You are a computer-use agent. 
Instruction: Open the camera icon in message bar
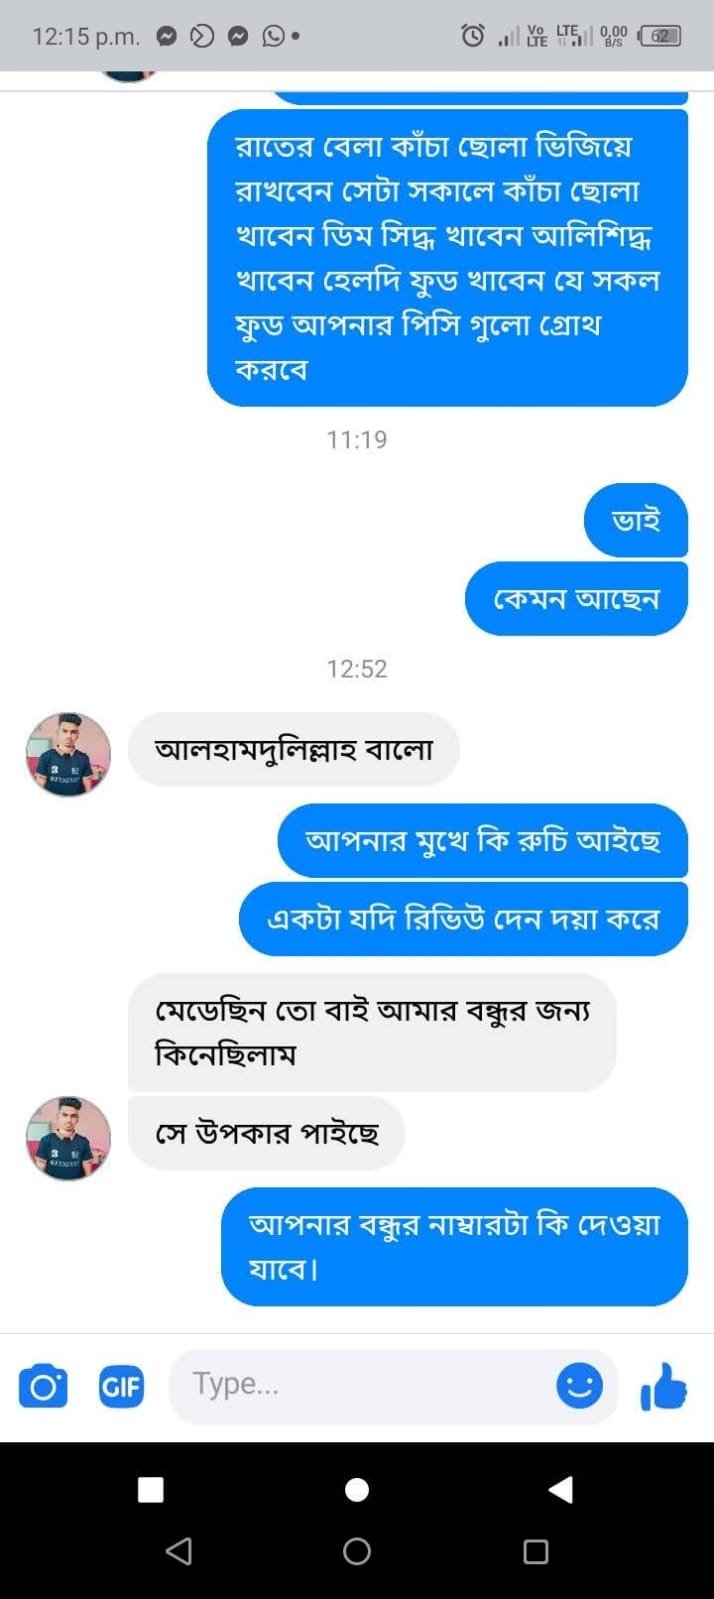point(43,1386)
